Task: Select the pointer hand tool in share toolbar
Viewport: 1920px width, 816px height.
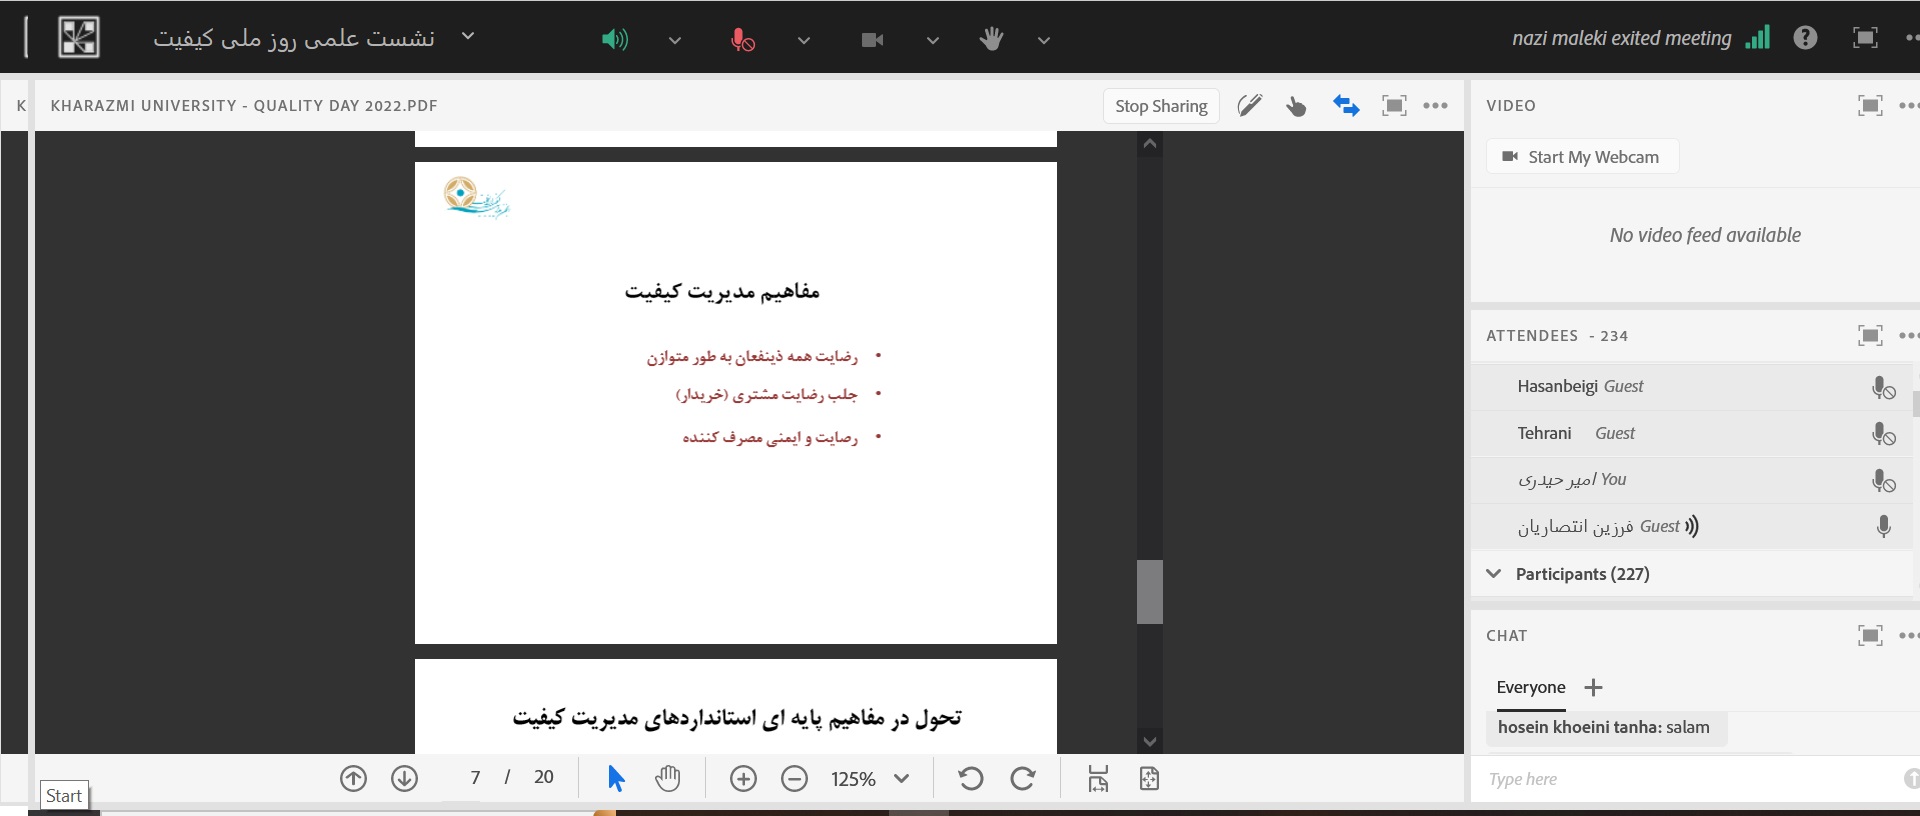Action: tap(1296, 106)
